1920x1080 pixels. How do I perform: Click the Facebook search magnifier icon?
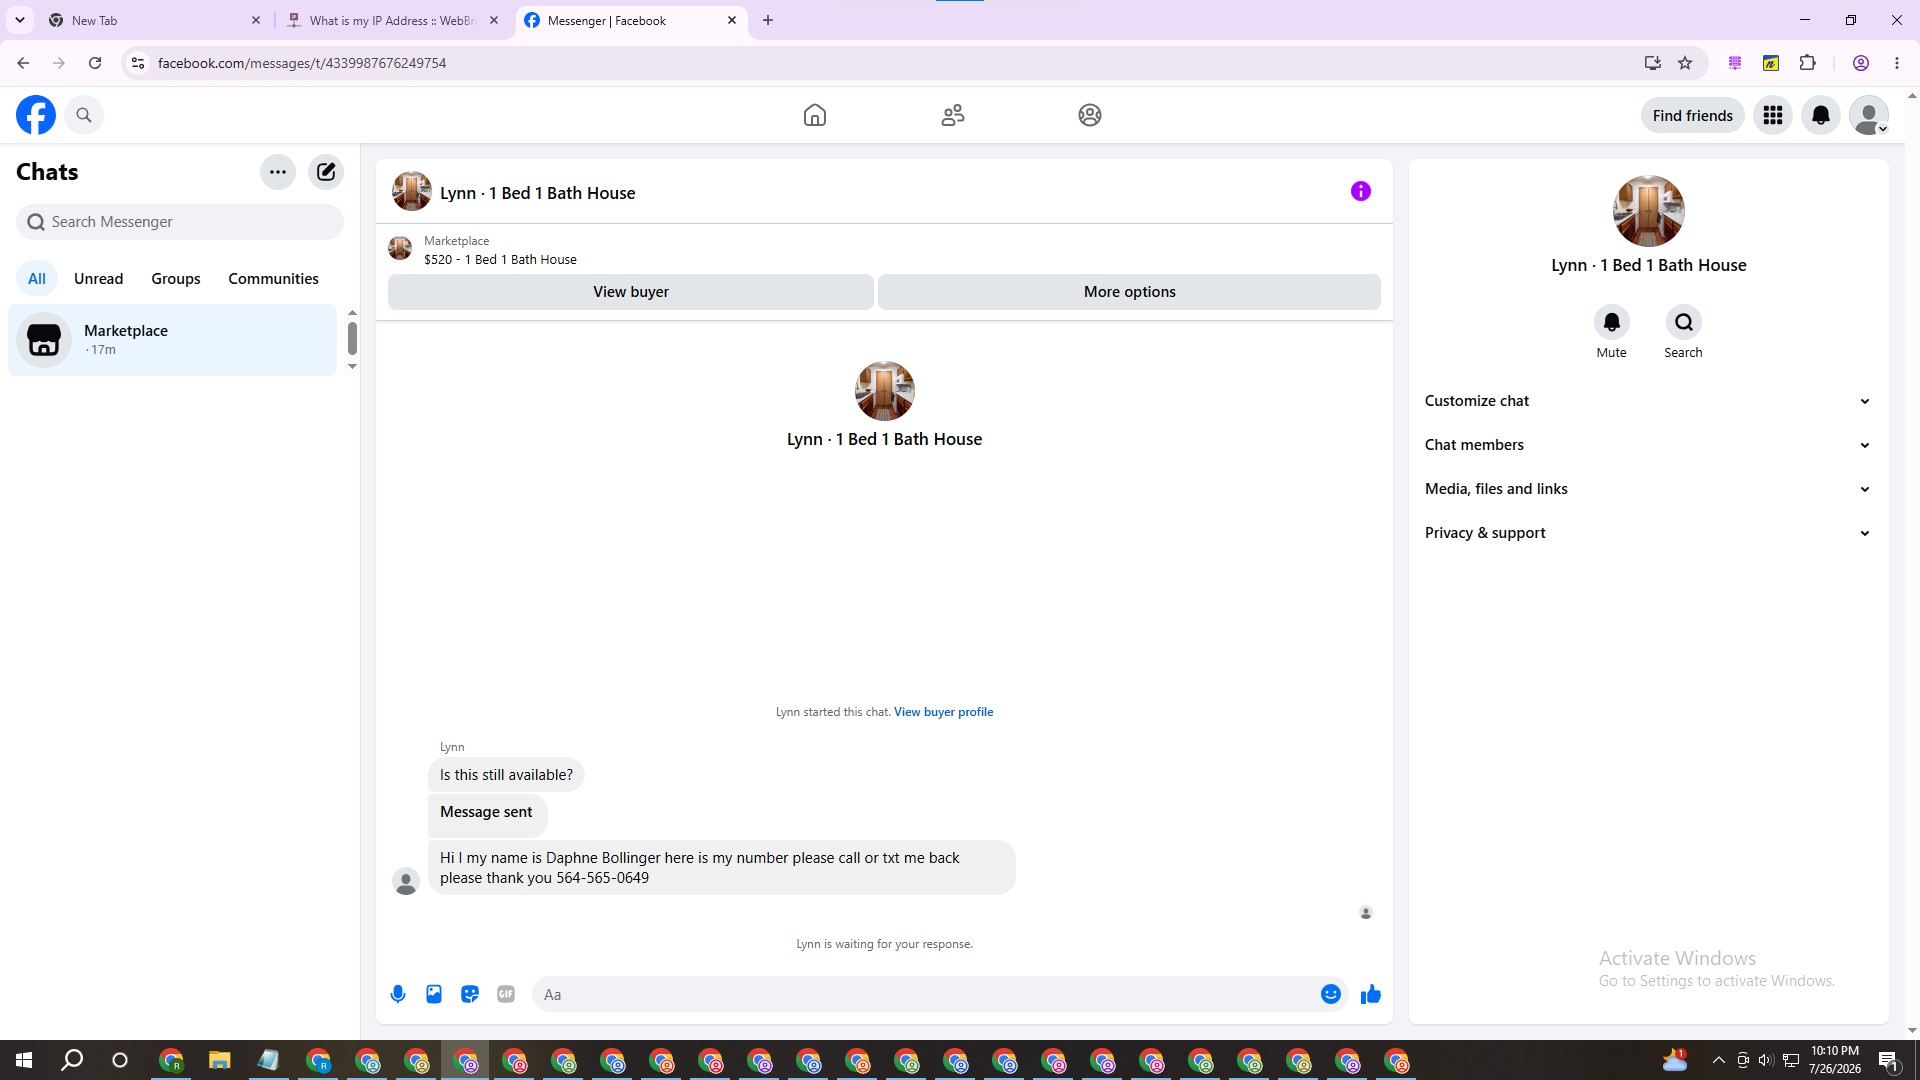[84, 115]
